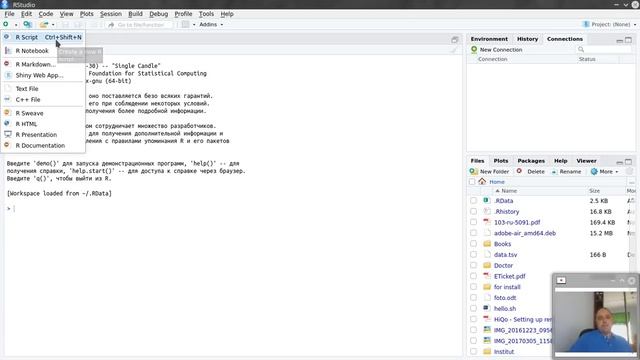The image size is (640, 360).
Task: Maximize the Connections pane
Action: [x=629, y=40]
